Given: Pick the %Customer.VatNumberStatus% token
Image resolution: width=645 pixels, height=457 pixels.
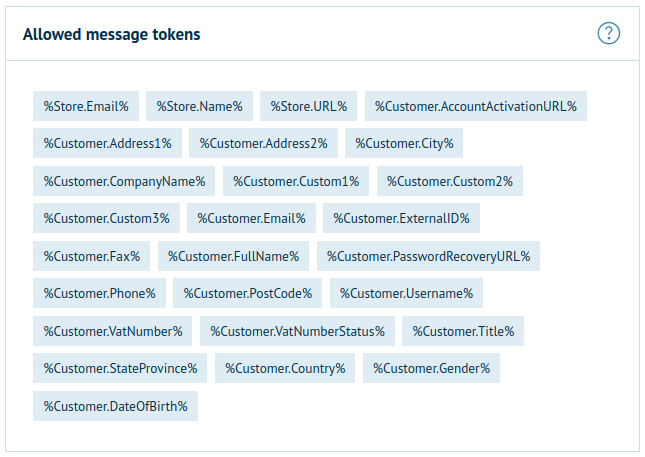Looking at the screenshot, I should [297, 331].
